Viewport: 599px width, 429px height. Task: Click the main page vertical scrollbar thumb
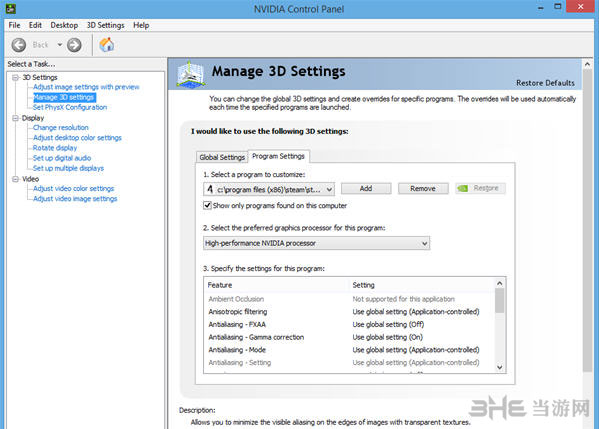[x=588, y=220]
